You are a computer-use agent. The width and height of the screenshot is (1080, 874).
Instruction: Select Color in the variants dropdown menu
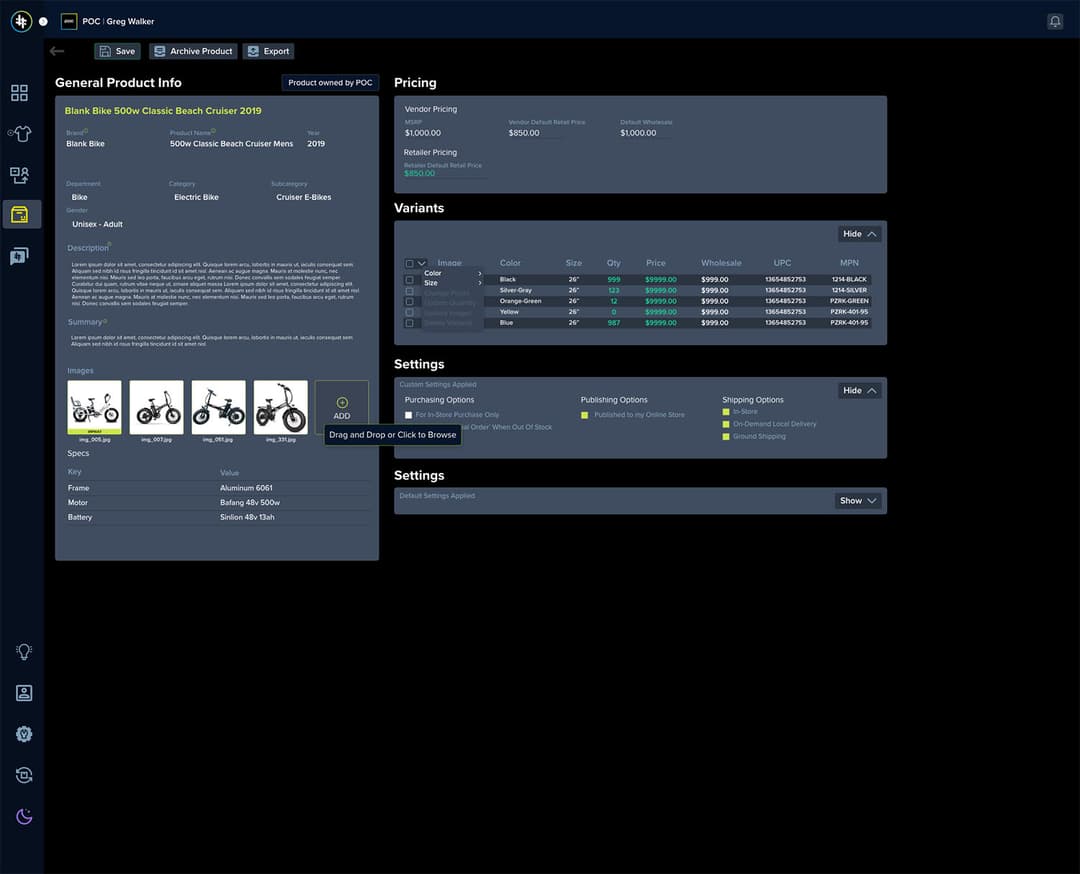point(433,273)
